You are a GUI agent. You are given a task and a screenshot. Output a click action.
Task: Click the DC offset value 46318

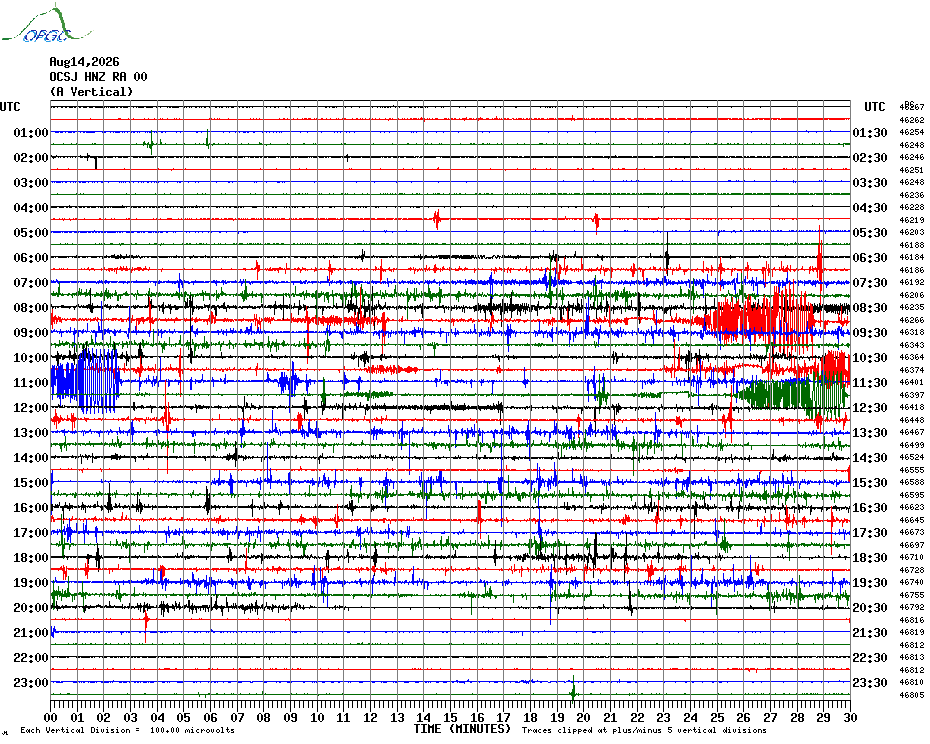tap(912, 332)
